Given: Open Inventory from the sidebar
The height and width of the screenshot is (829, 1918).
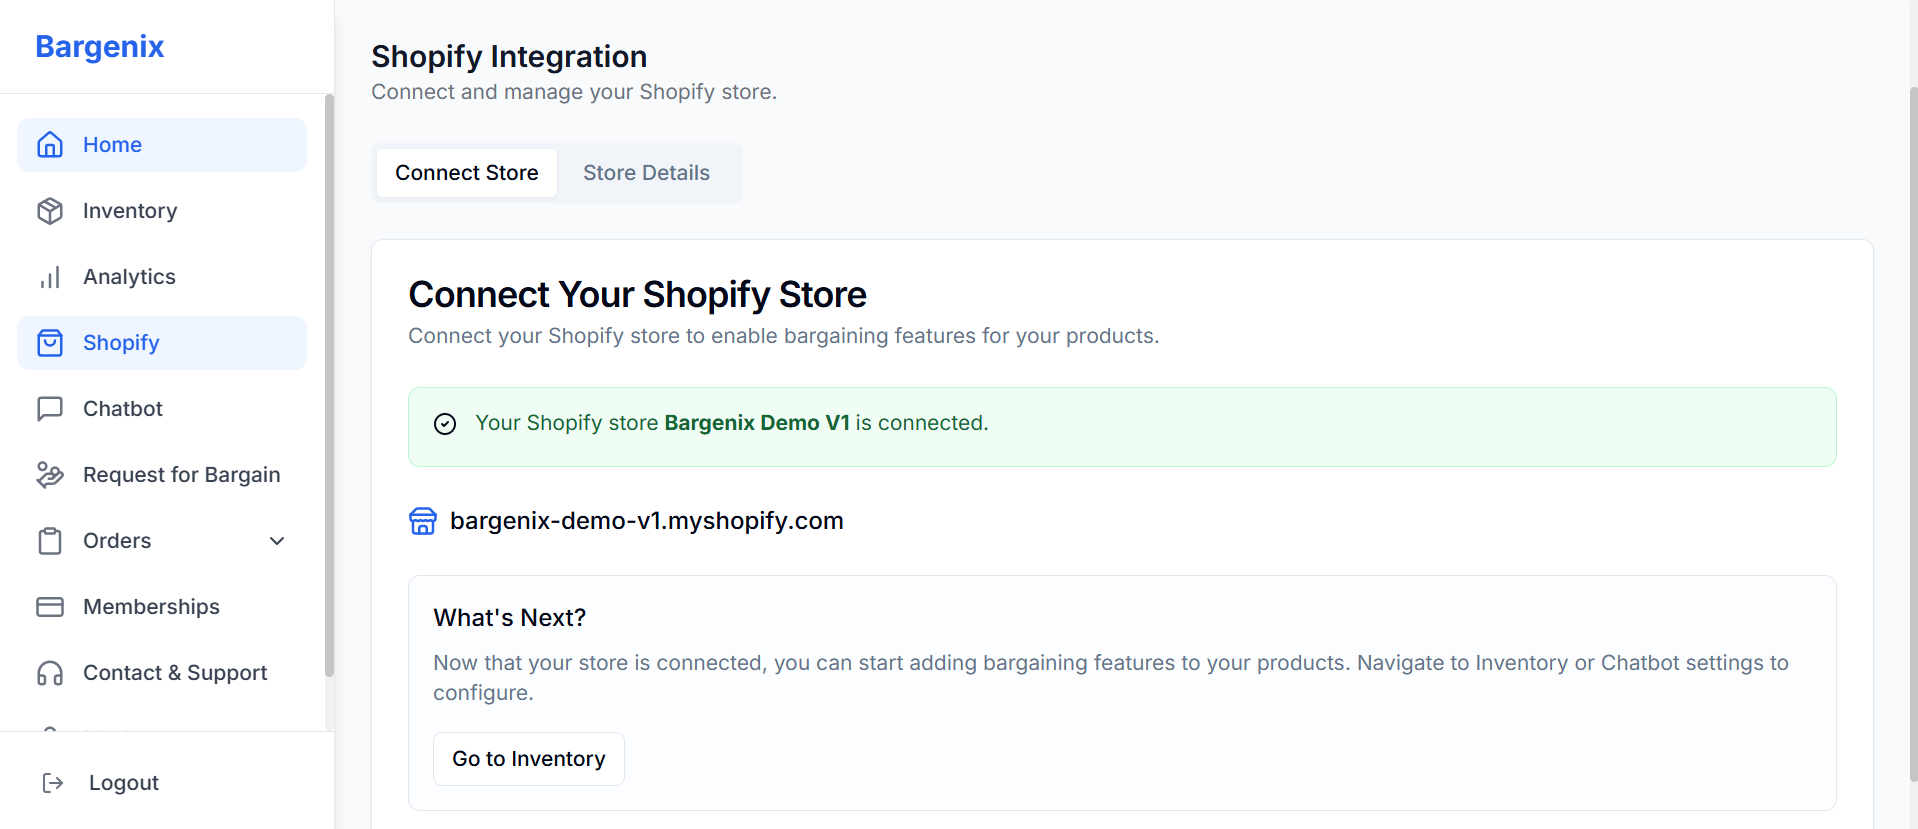Looking at the screenshot, I should coord(162,211).
